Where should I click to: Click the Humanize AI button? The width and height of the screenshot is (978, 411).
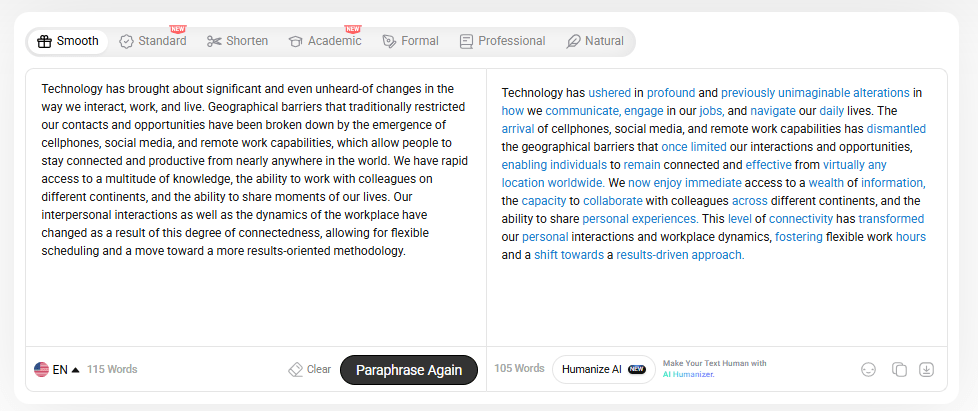point(604,369)
